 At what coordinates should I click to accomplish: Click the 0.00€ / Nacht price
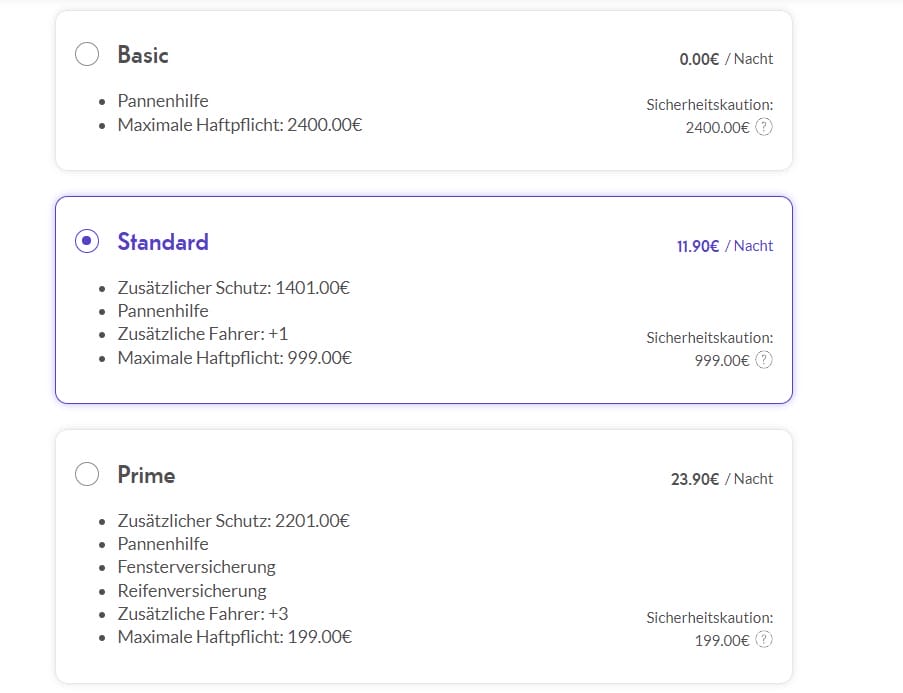[x=726, y=59]
